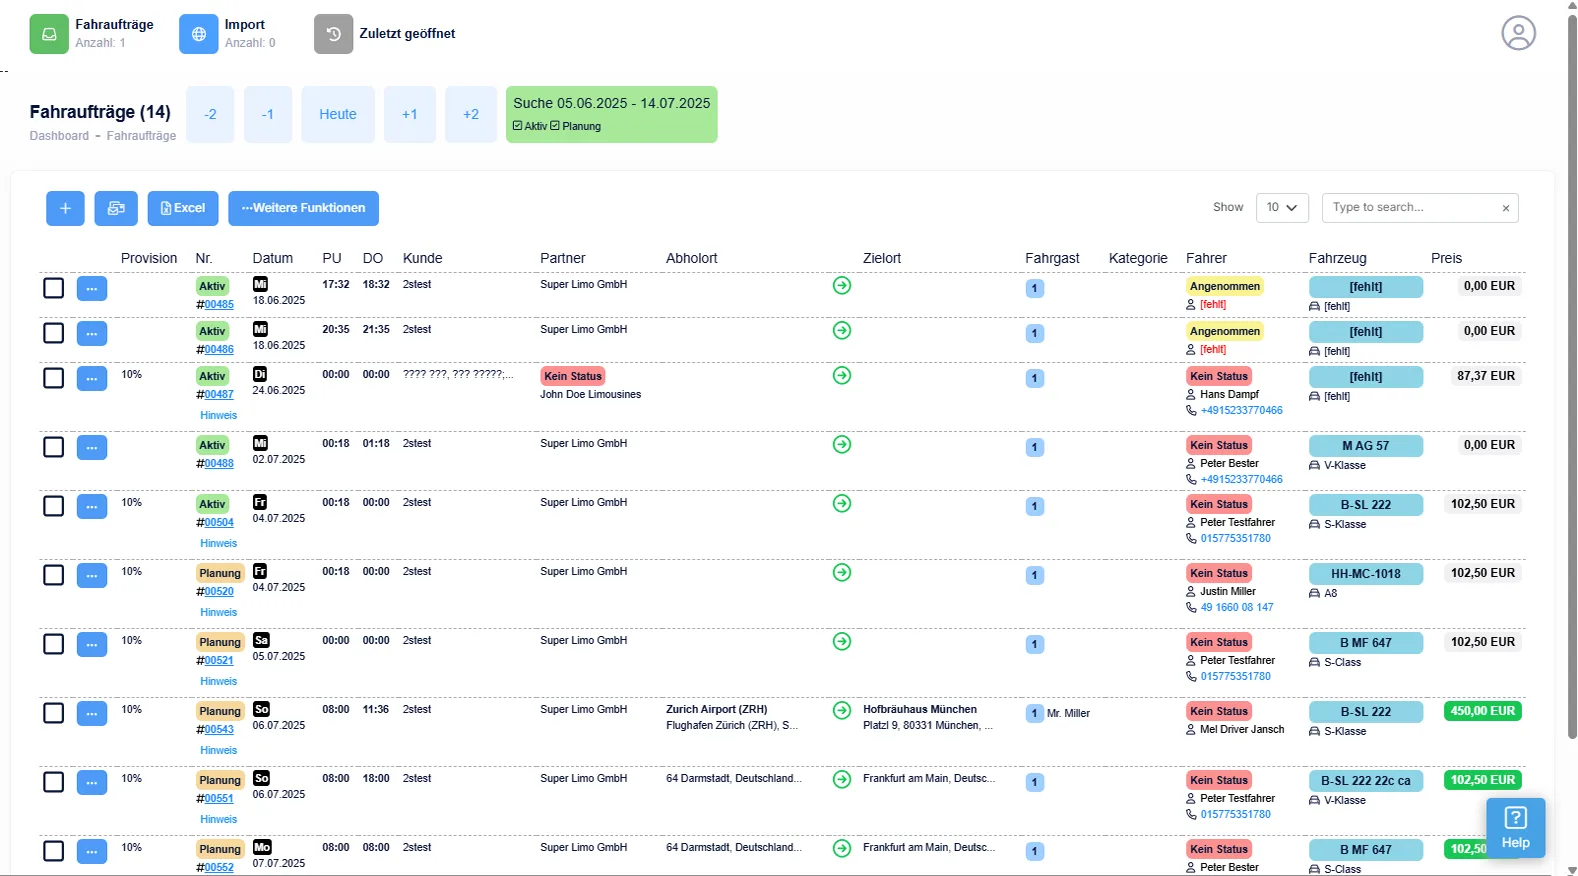Open the user profile avatar

coord(1517,33)
